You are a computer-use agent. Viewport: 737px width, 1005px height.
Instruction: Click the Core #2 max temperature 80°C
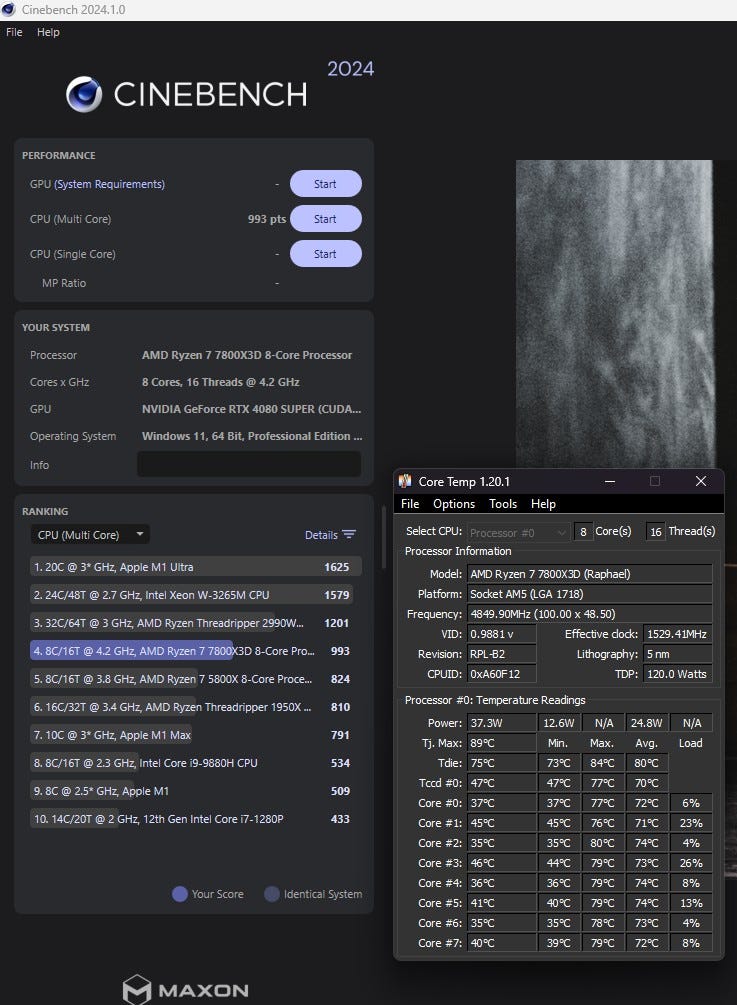tap(602, 843)
